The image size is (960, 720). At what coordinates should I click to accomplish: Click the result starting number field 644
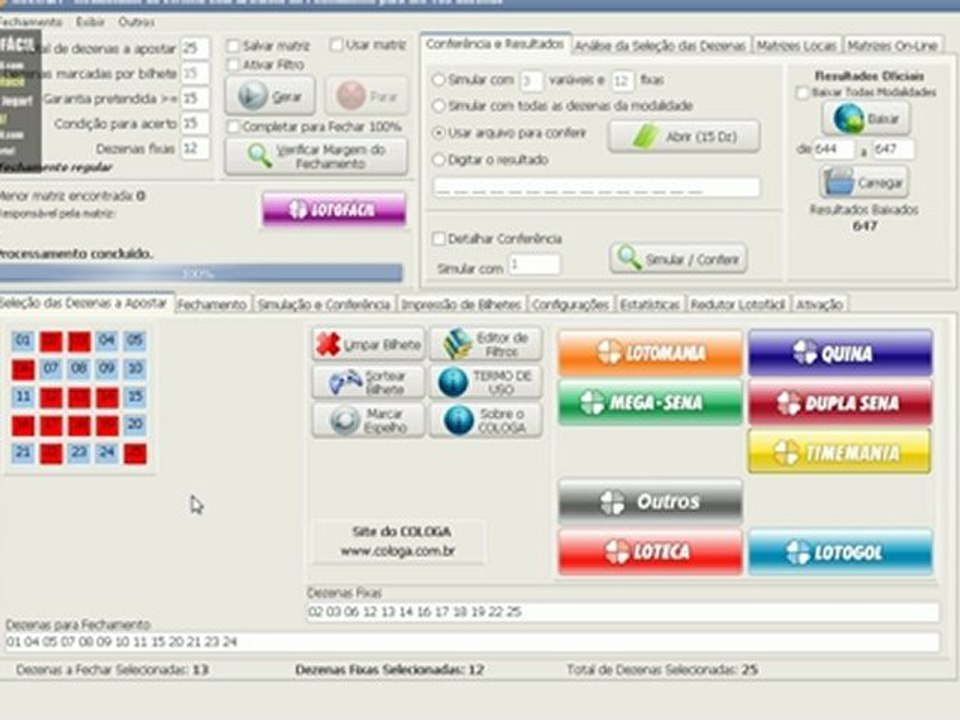833,149
